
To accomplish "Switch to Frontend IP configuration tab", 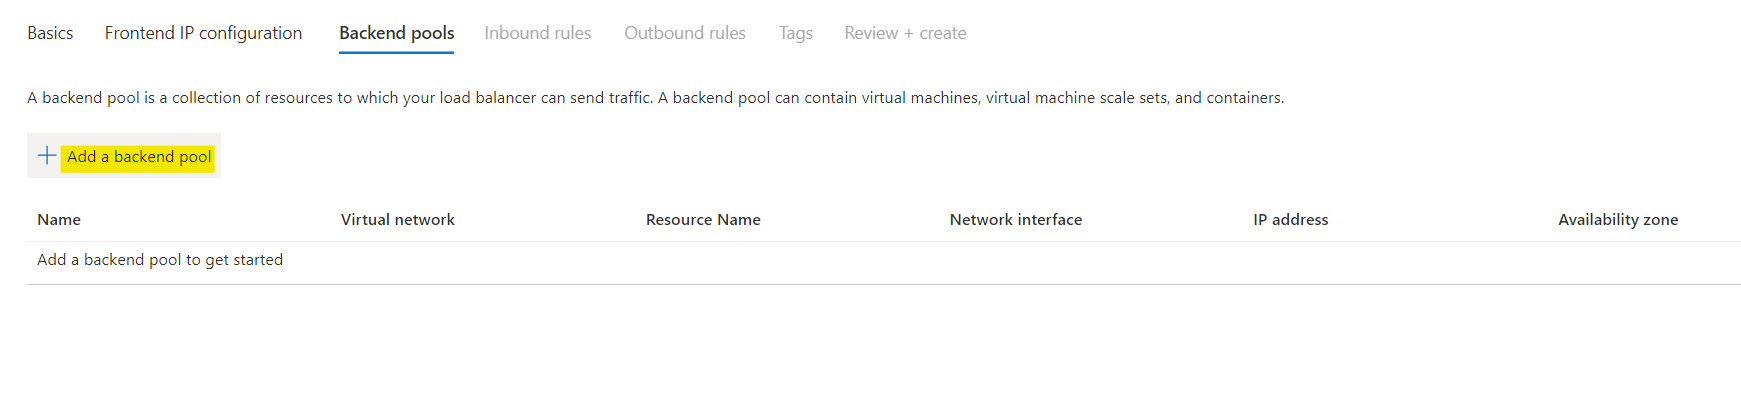I will [203, 33].
